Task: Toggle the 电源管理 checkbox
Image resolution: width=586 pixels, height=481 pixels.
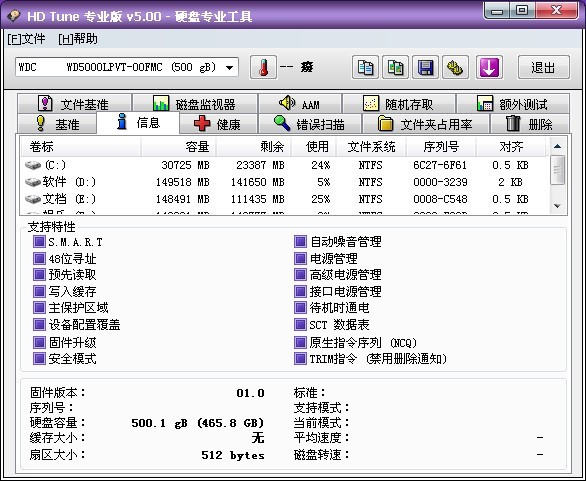Action: click(x=300, y=258)
